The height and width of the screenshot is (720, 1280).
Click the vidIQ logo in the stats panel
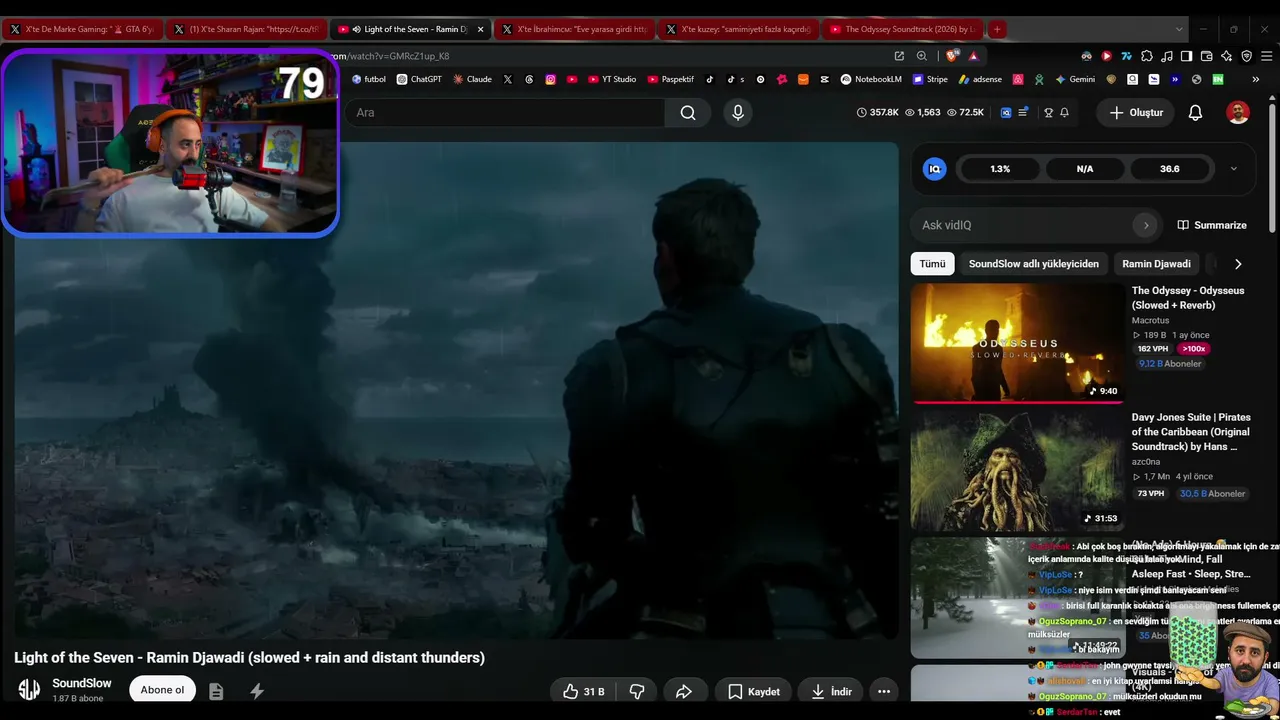935,169
